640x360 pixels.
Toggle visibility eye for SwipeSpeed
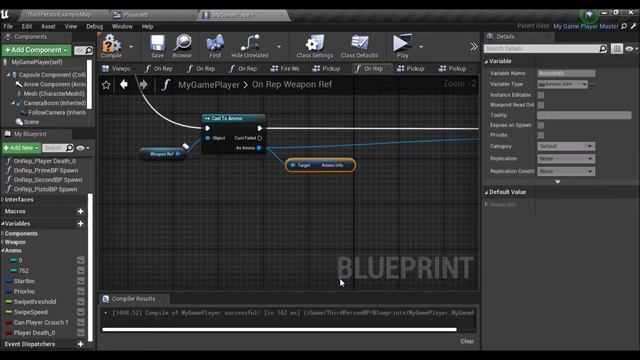pyautogui.click(x=81, y=312)
